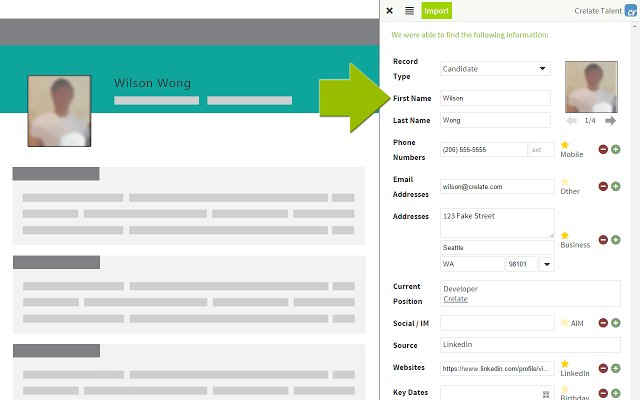The width and height of the screenshot is (640, 400).
Task: Add another address row
Action: (616, 240)
